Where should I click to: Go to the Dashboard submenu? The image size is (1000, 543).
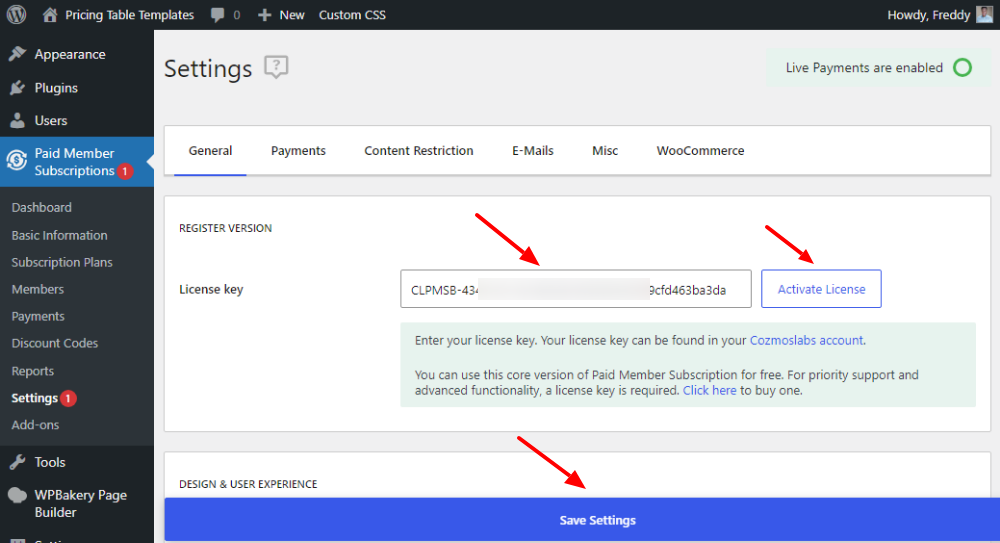[x=41, y=207]
